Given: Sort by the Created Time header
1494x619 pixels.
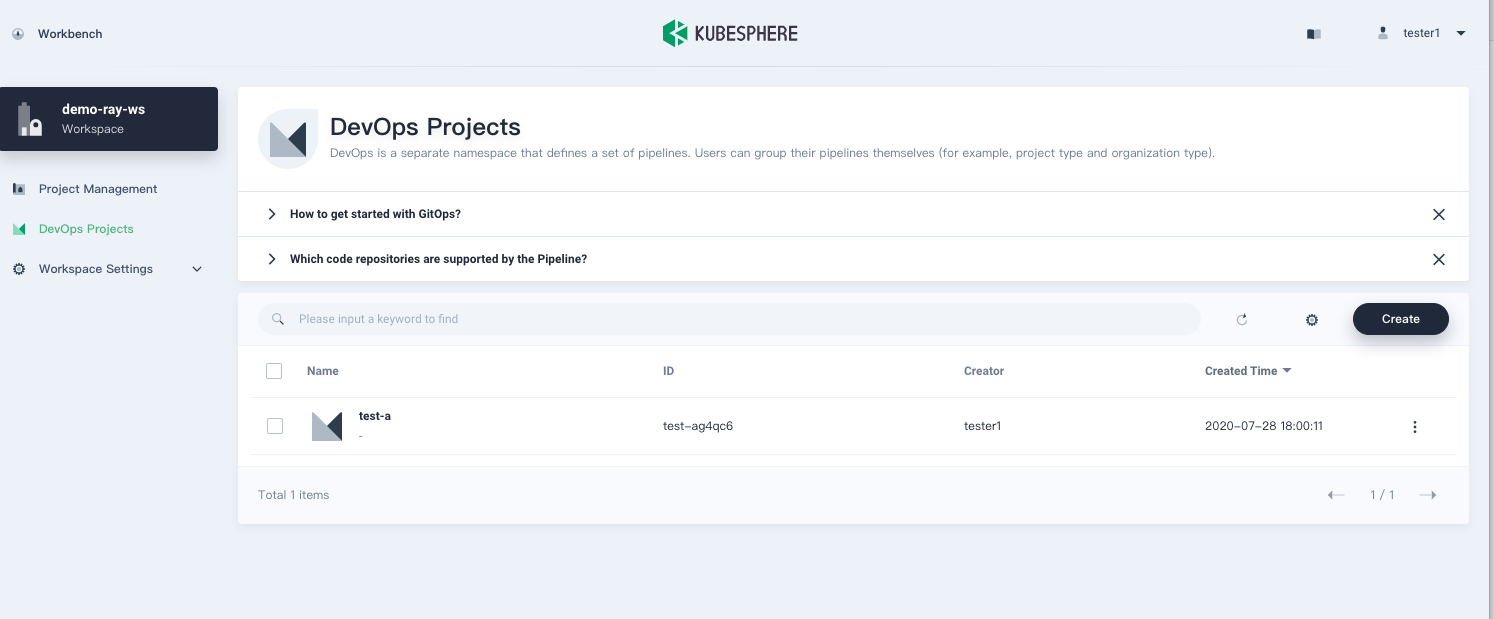Looking at the screenshot, I should coord(1241,371).
